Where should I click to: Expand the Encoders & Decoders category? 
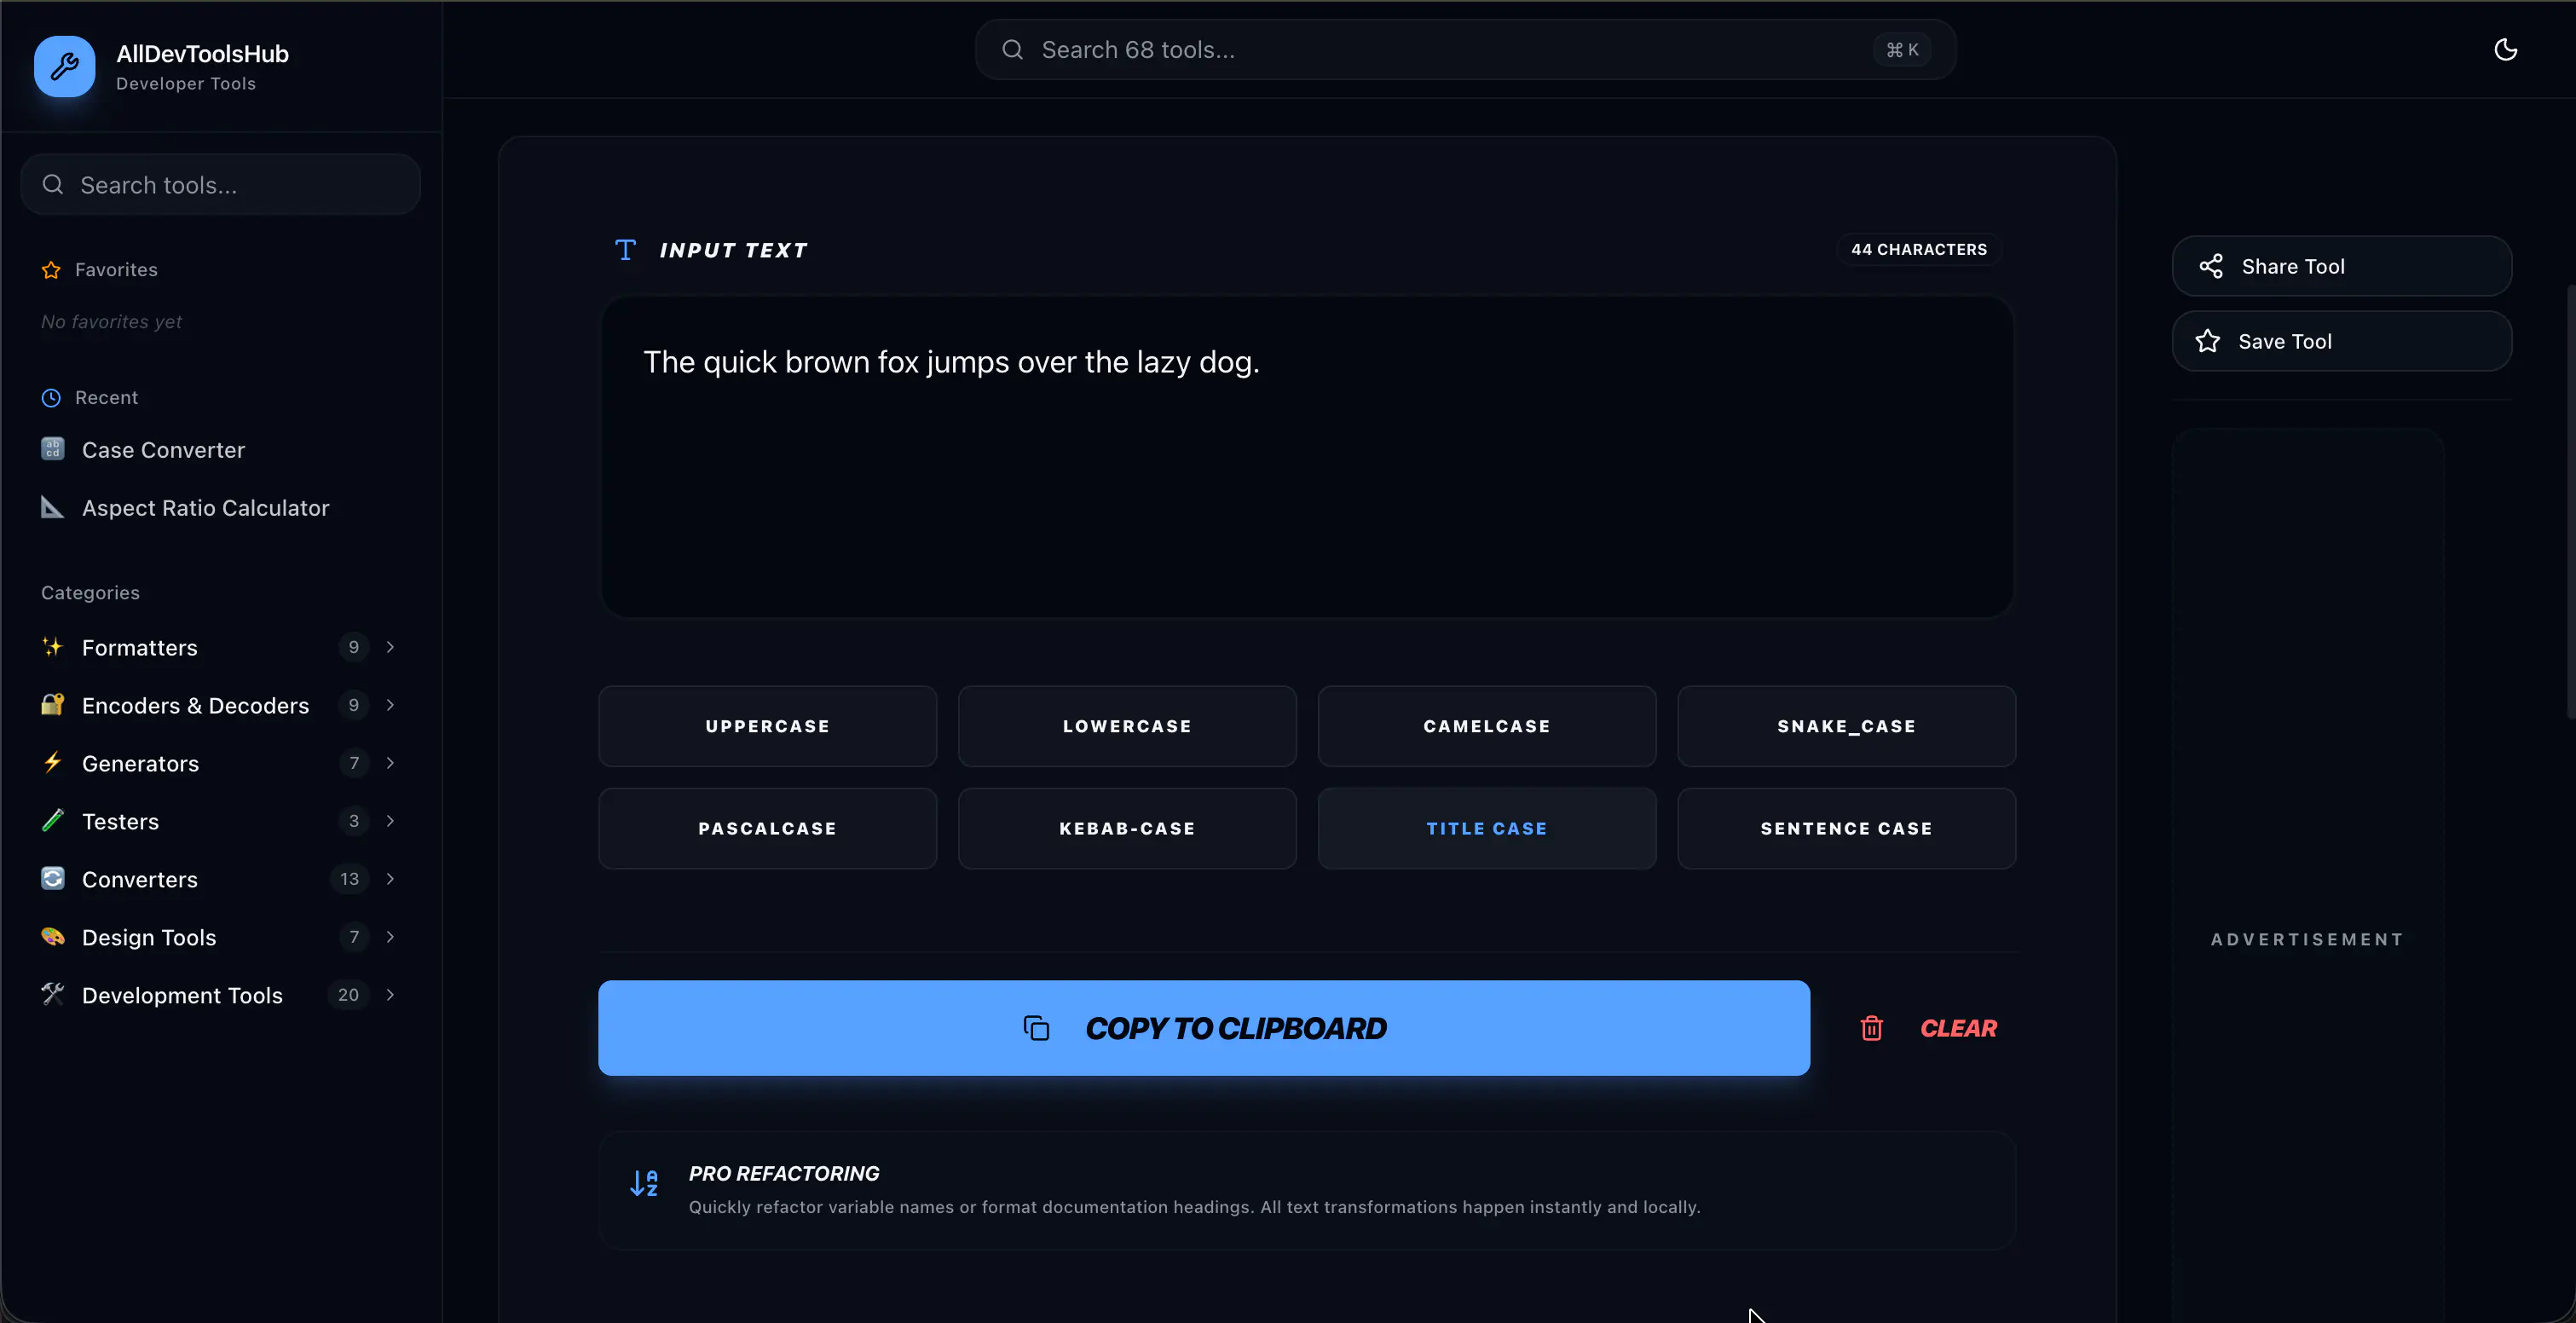[390, 705]
